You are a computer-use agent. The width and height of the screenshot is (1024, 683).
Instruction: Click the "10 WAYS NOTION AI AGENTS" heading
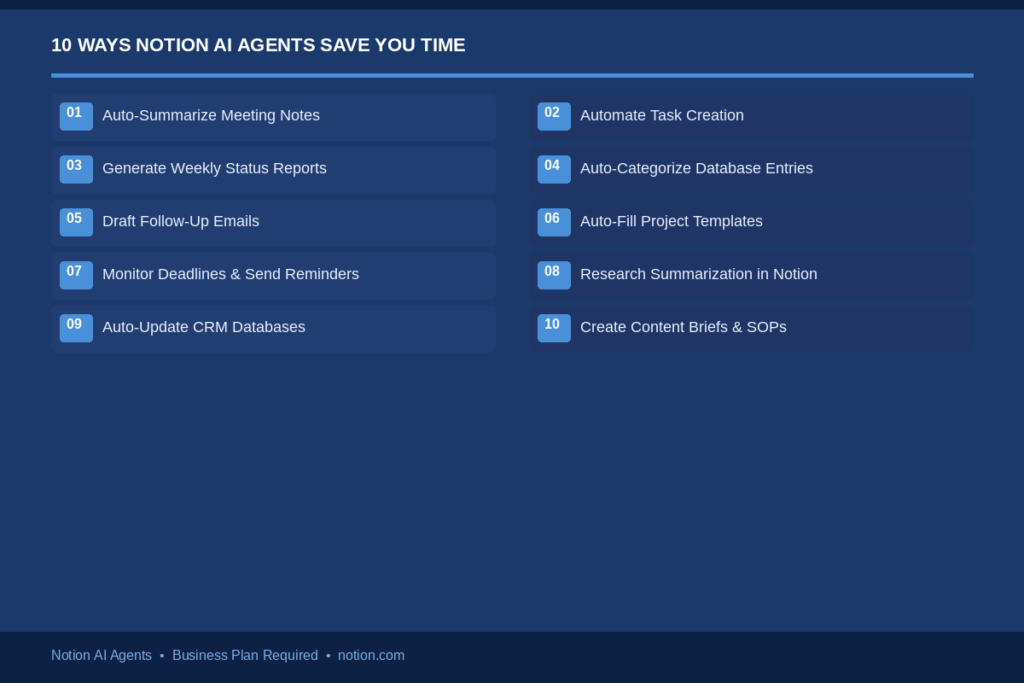pos(258,45)
